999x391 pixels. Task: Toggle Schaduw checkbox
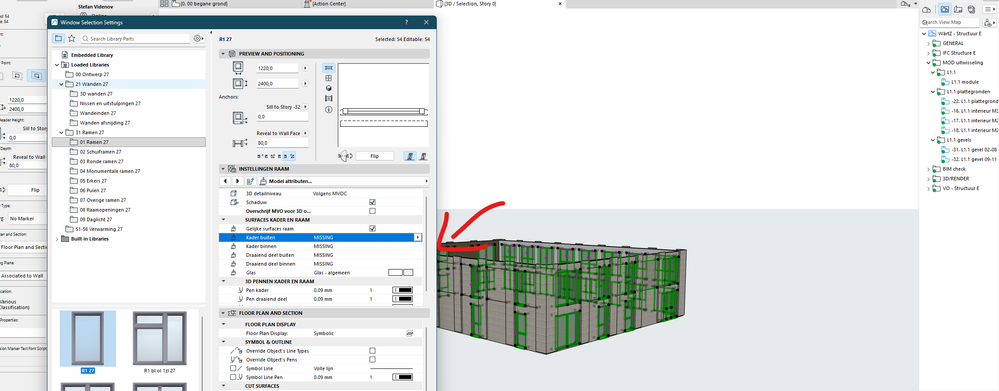(x=373, y=202)
